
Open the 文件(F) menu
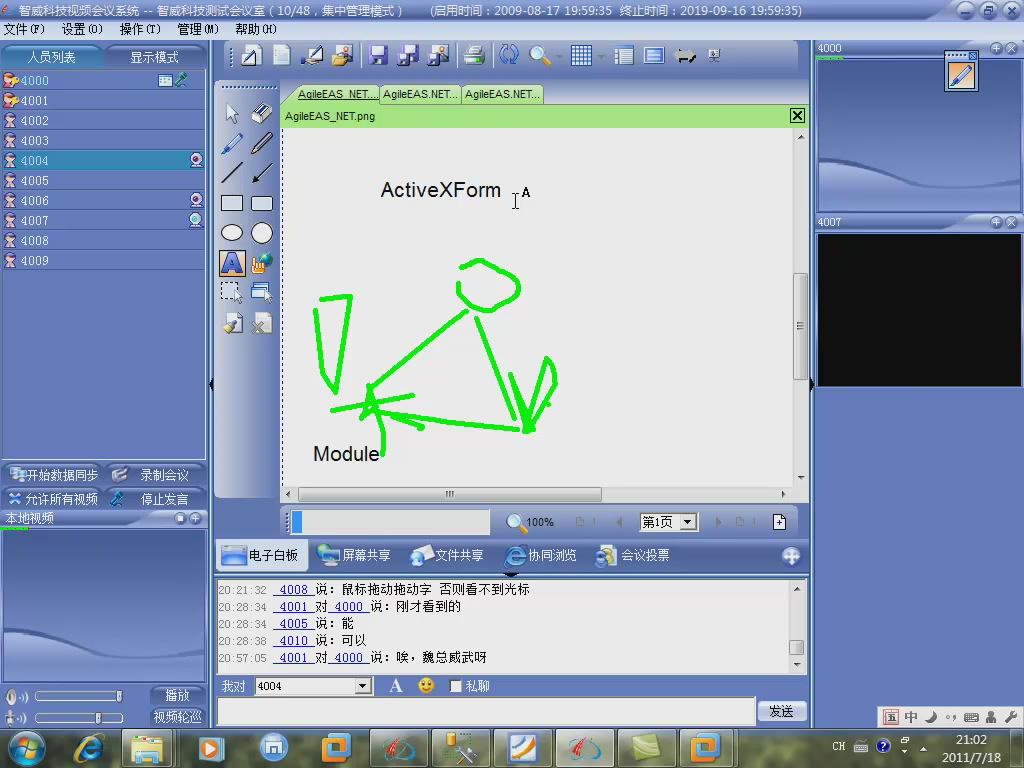click(x=25, y=29)
